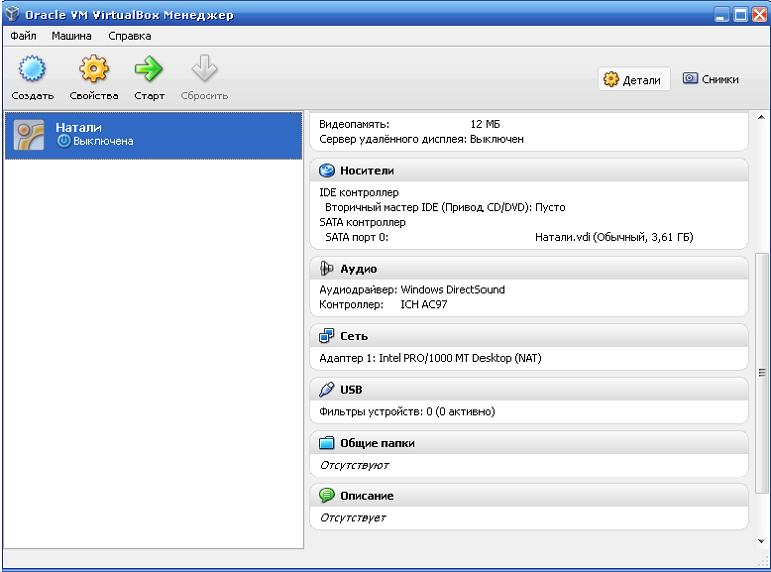The width and height of the screenshot is (771, 572).
Task: Maximize the VirtualBox window
Action: [x=740, y=14]
